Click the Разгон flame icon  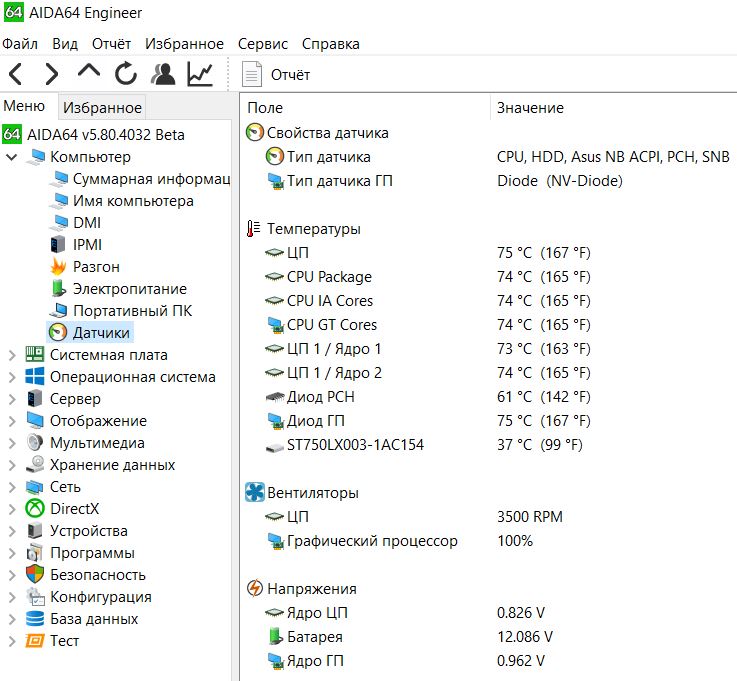click(x=58, y=266)
